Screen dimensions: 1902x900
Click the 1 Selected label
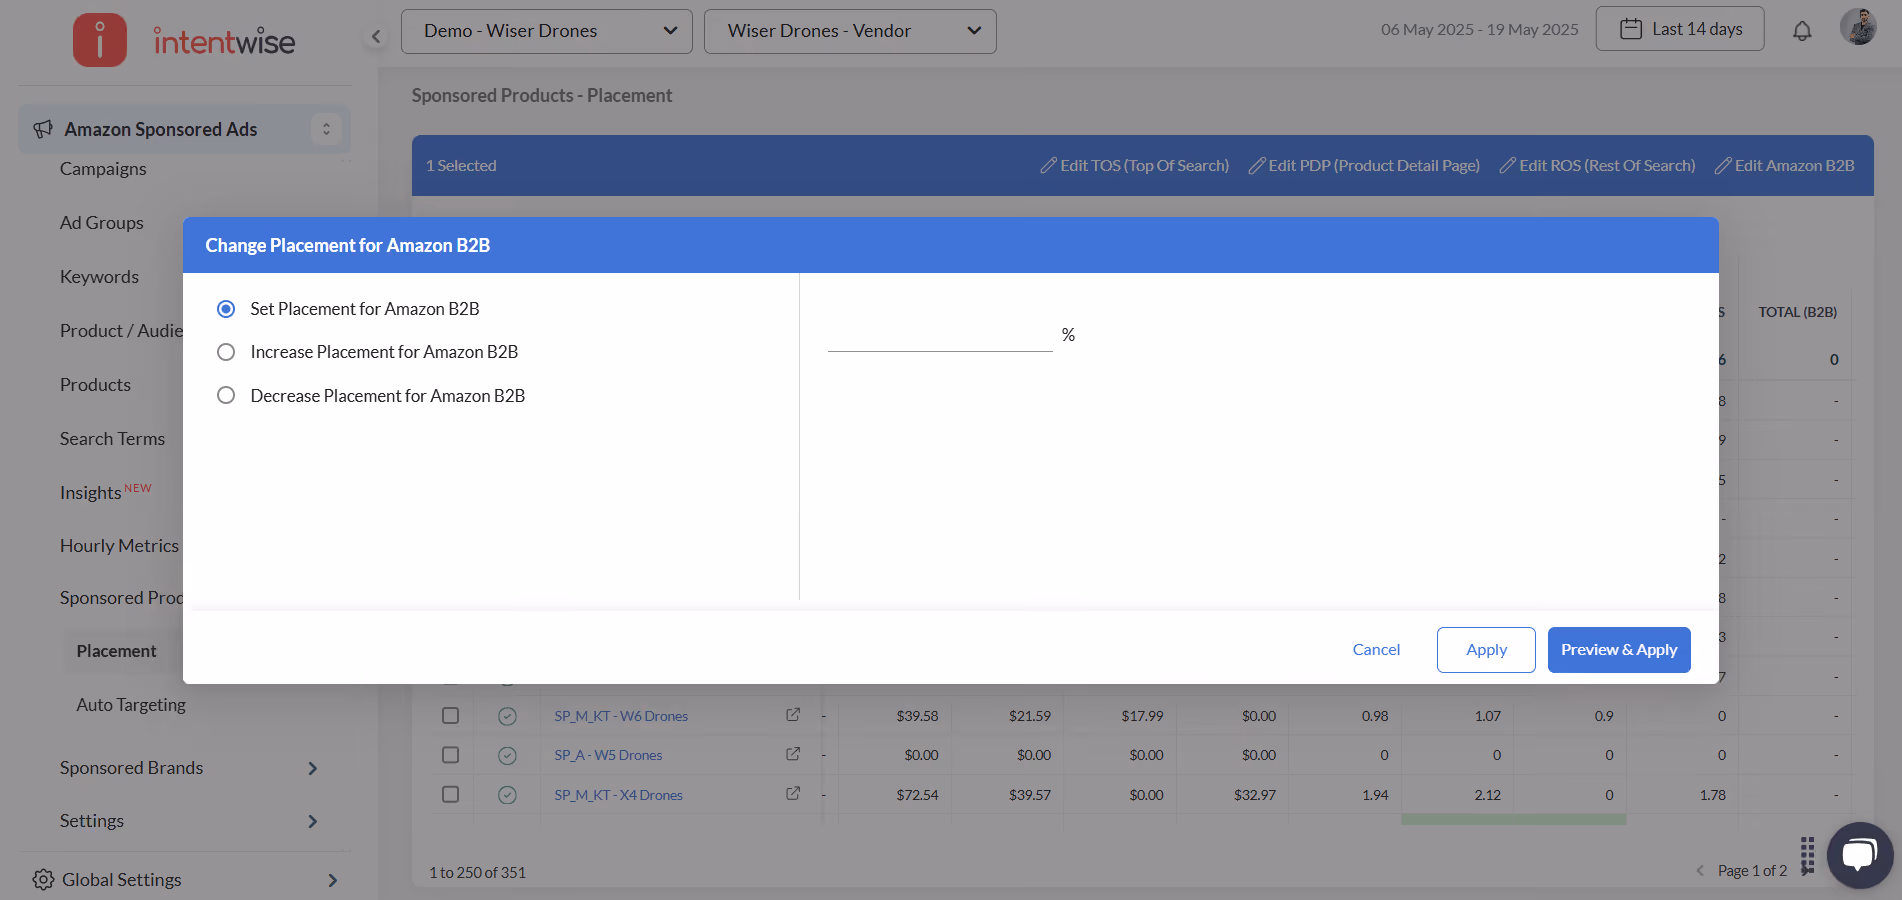[461, 165]
